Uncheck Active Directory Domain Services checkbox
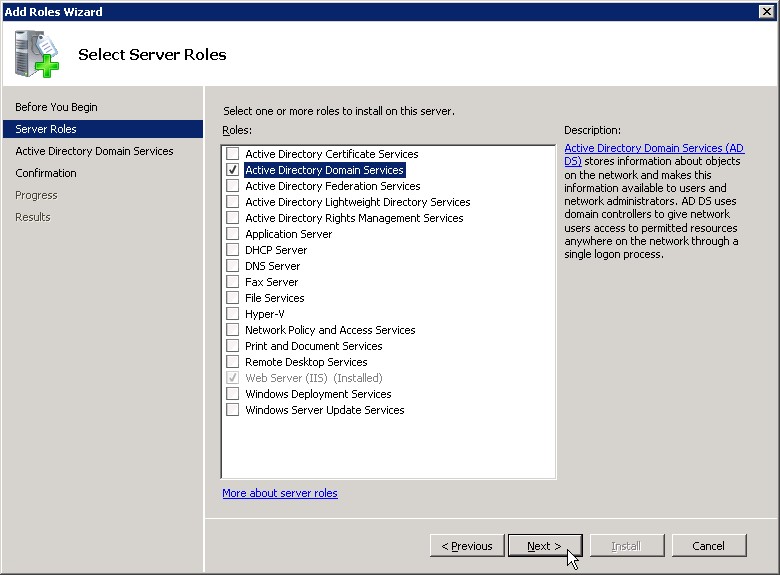 (233, 170)
